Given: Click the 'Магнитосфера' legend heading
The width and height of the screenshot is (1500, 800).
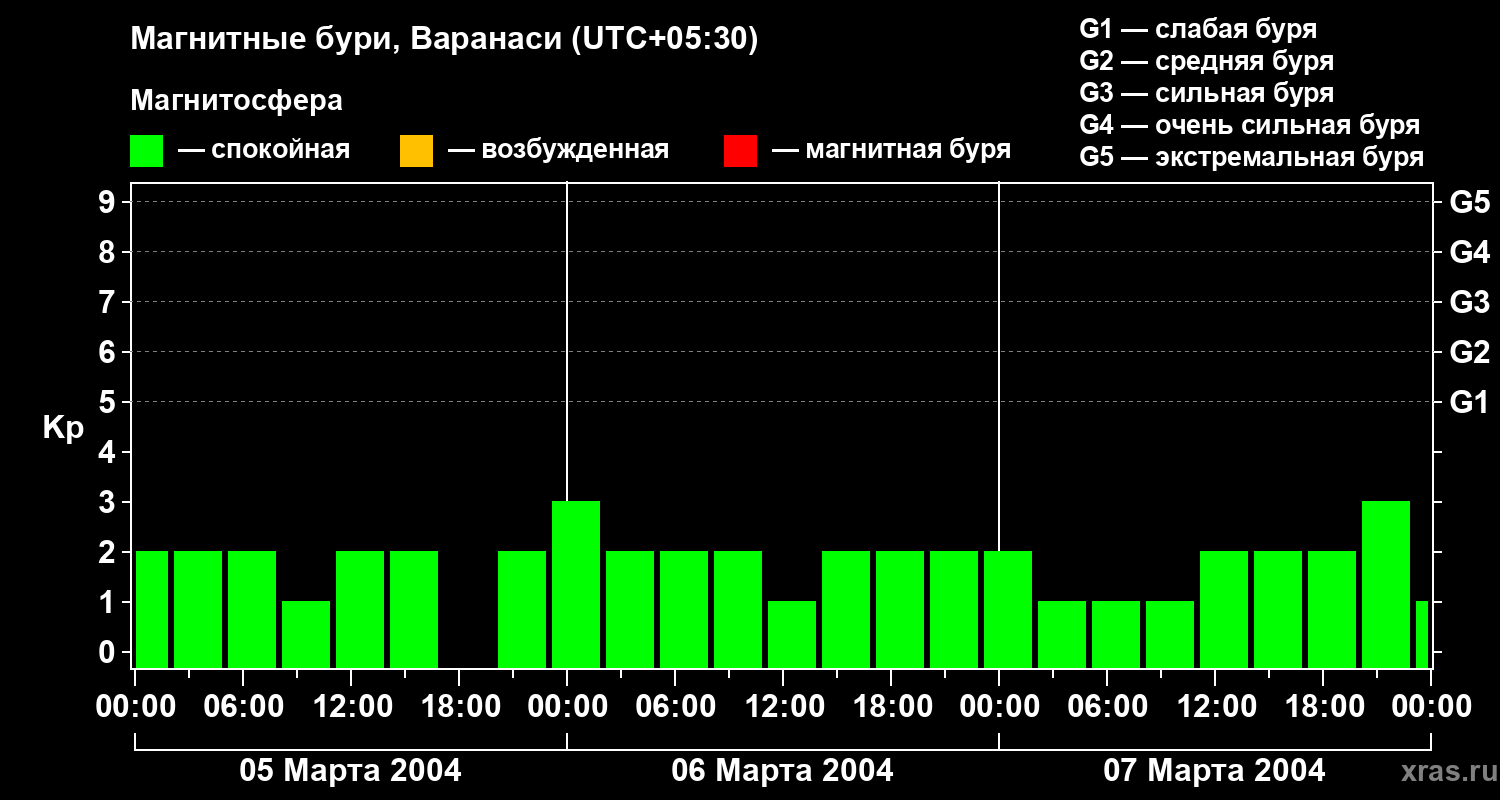Looking at the screenshot, I should [x=236, y=101].
